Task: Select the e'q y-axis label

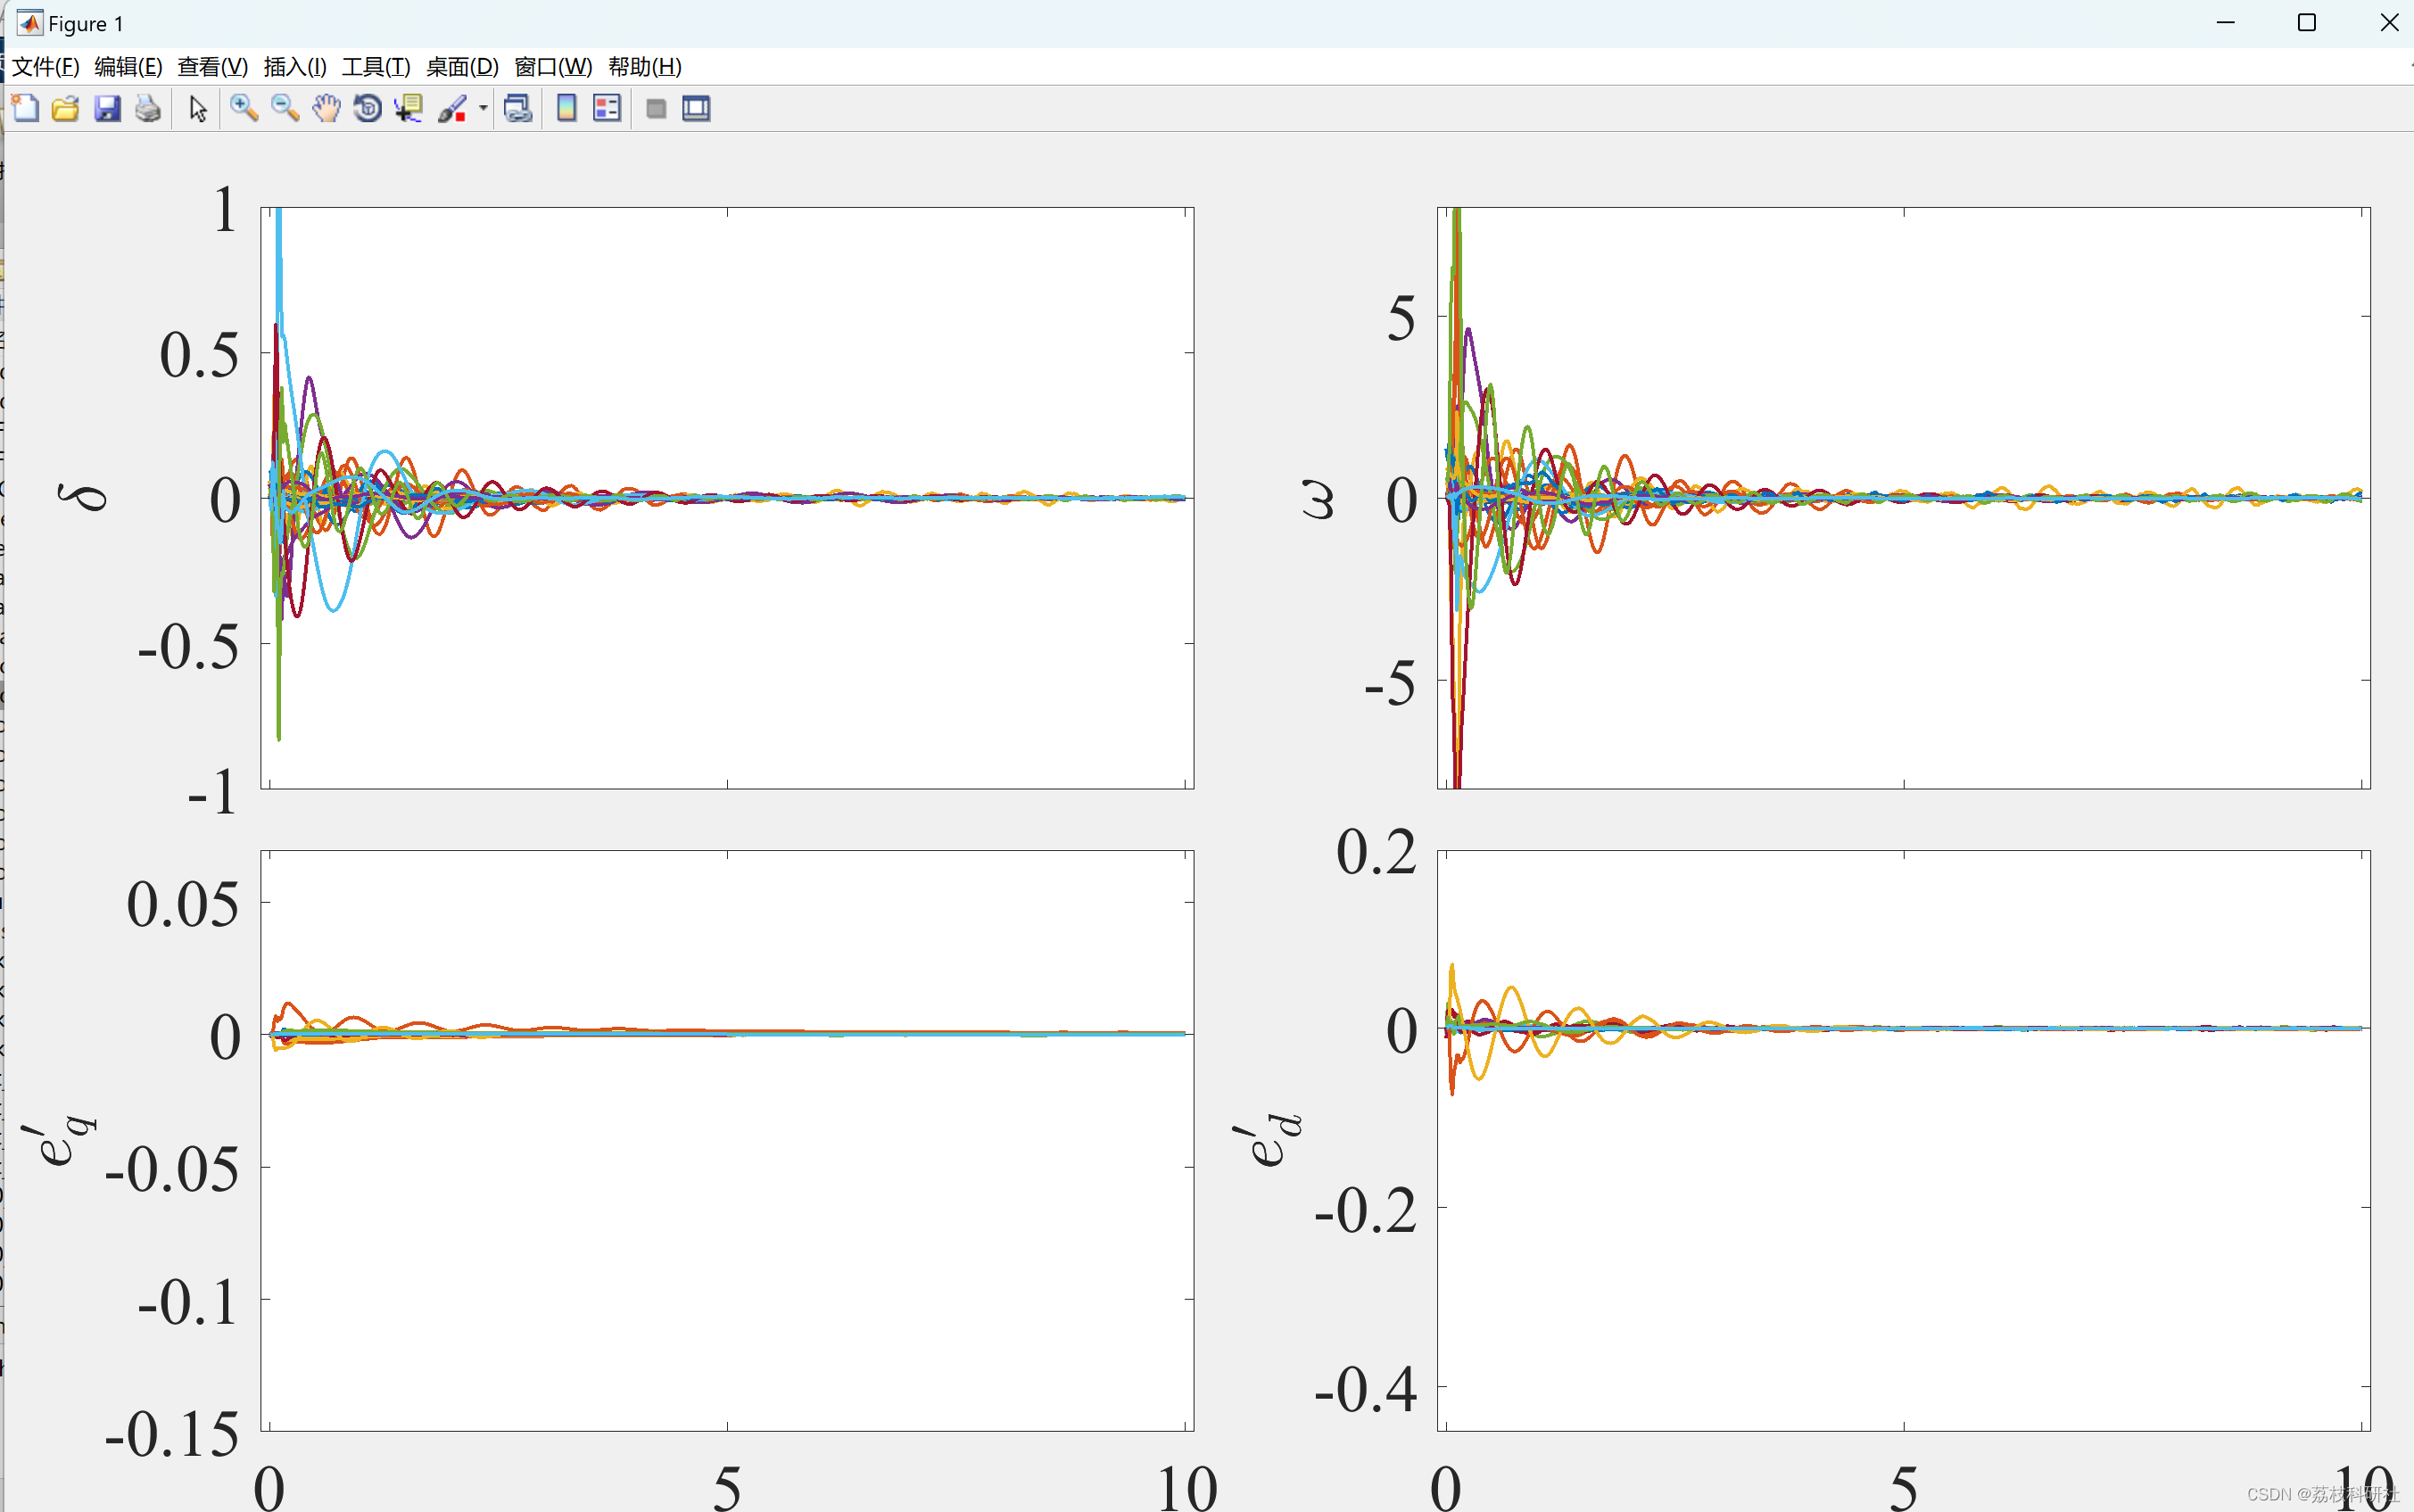Action: [x=58, y=1143]
